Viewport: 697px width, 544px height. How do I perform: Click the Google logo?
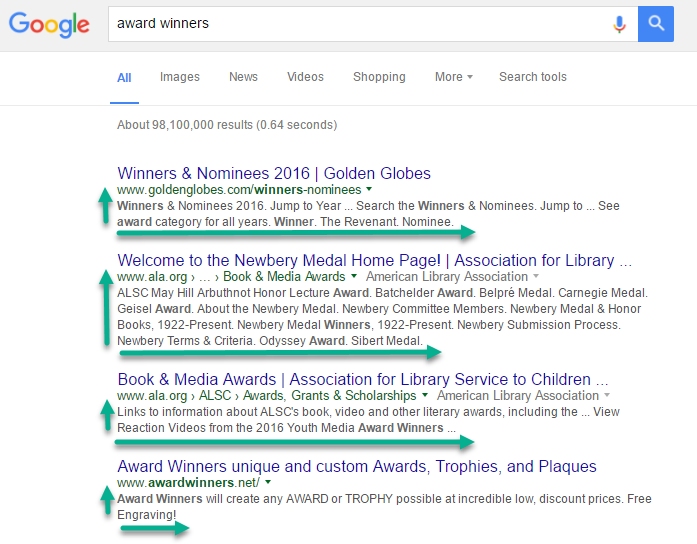(49, 24)
